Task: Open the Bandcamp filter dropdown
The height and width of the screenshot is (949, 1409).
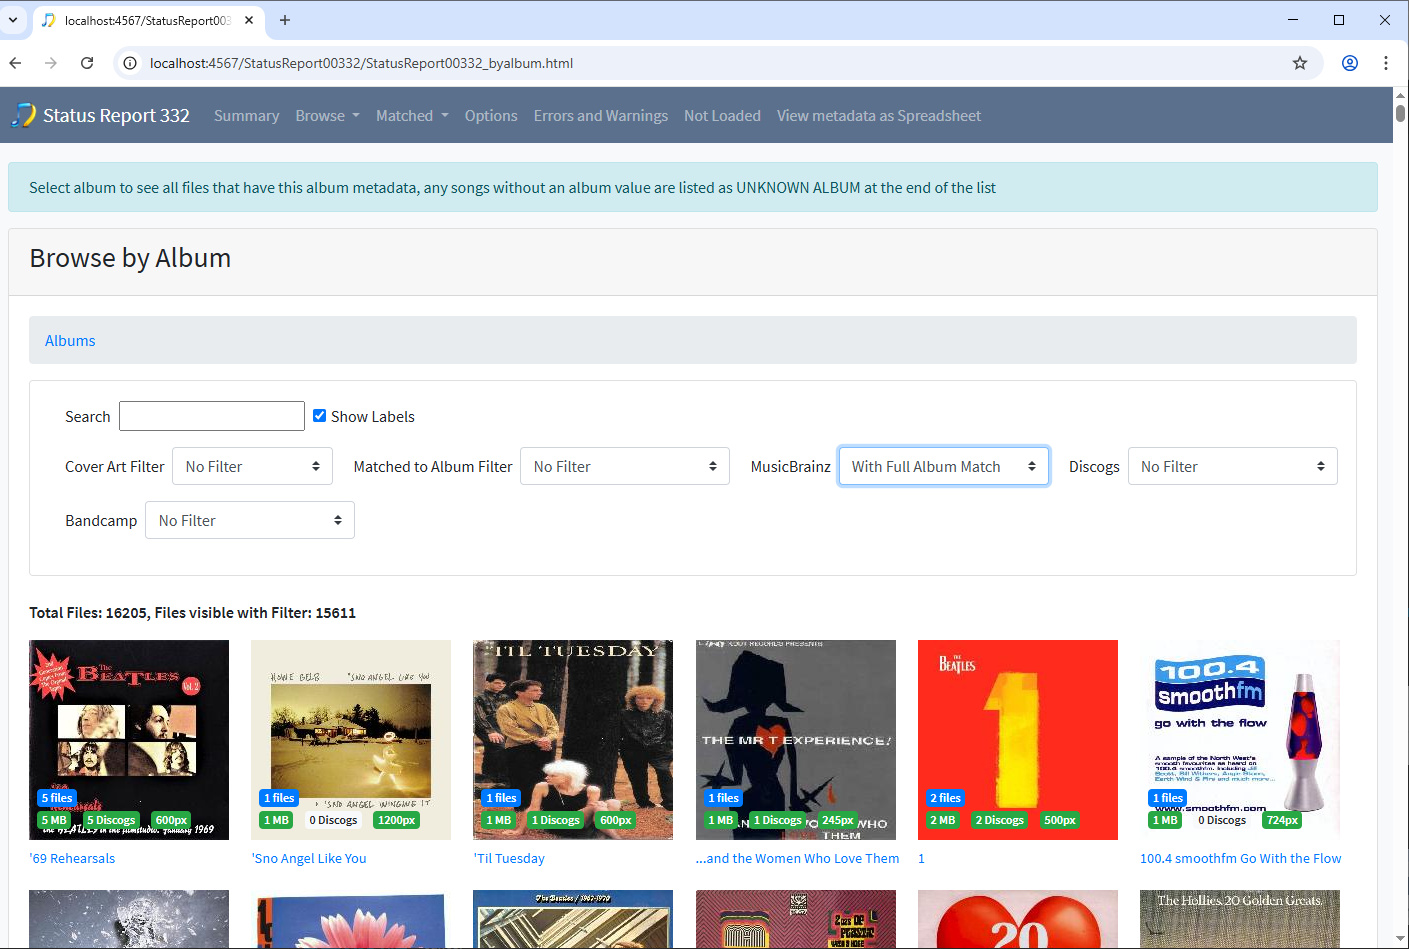Action: (250, 520)
